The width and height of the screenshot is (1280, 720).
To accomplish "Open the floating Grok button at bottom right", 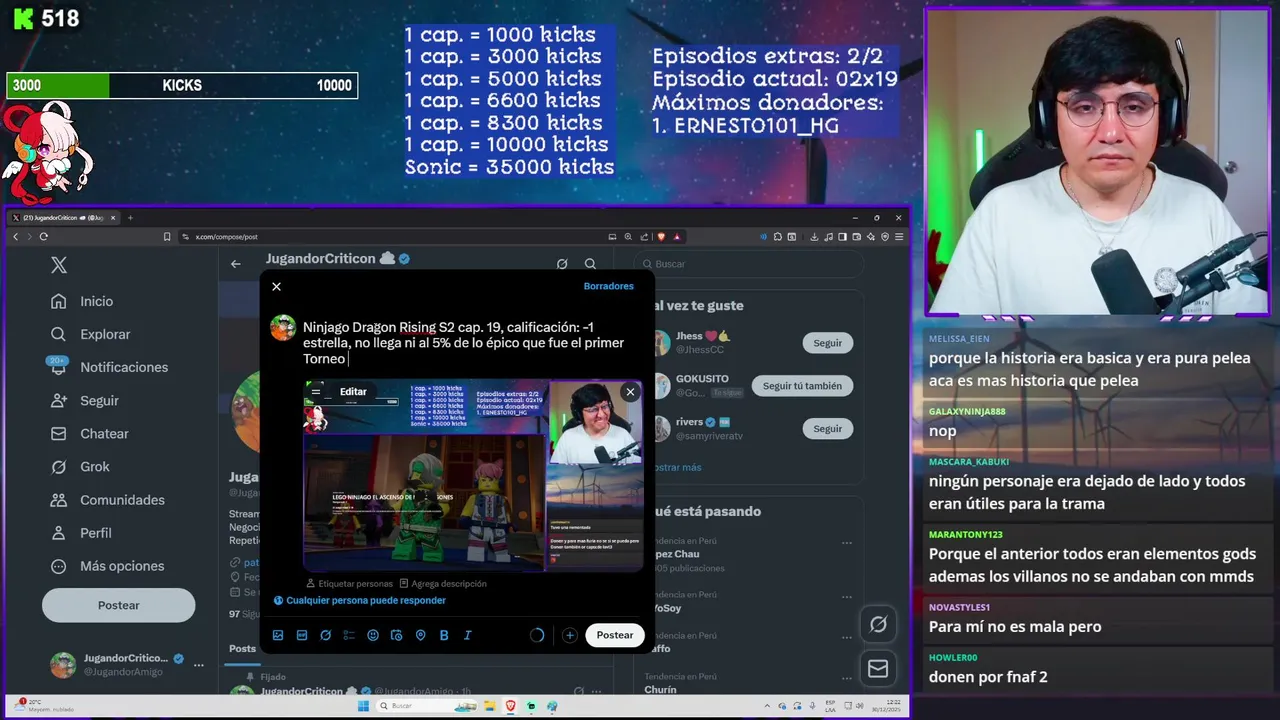I will [x=878, y=624].
